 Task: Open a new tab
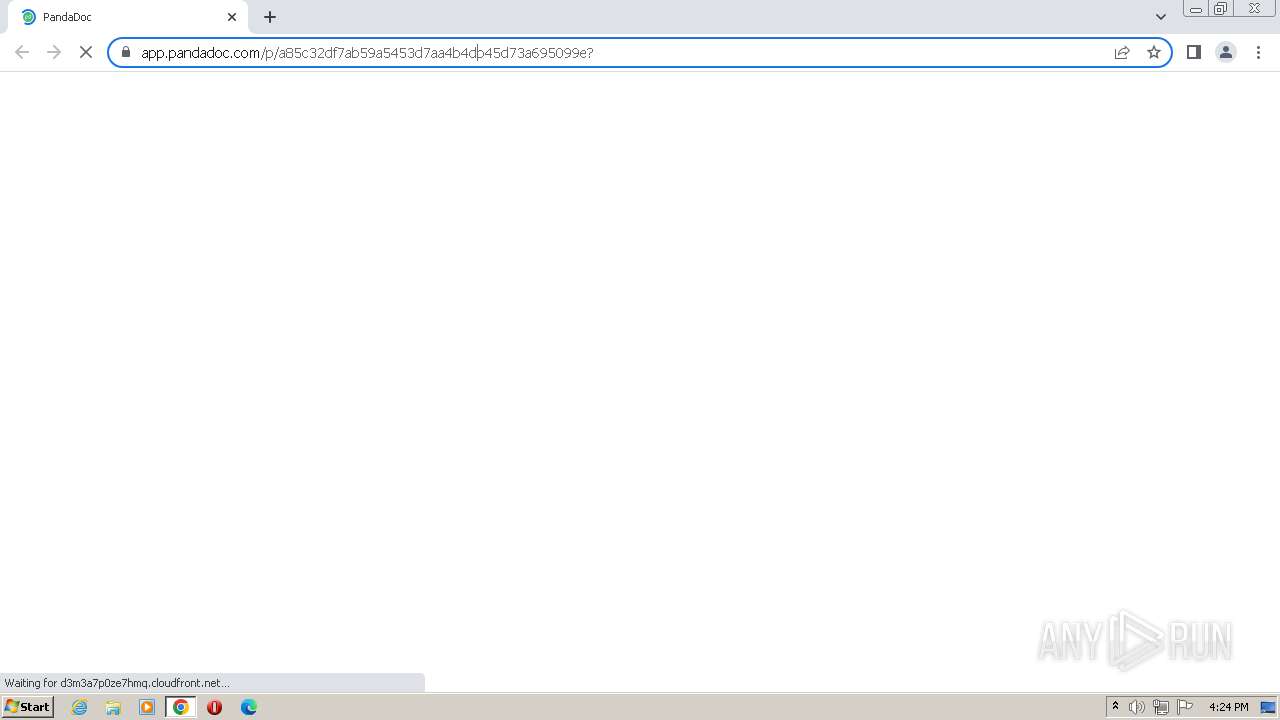270,17
